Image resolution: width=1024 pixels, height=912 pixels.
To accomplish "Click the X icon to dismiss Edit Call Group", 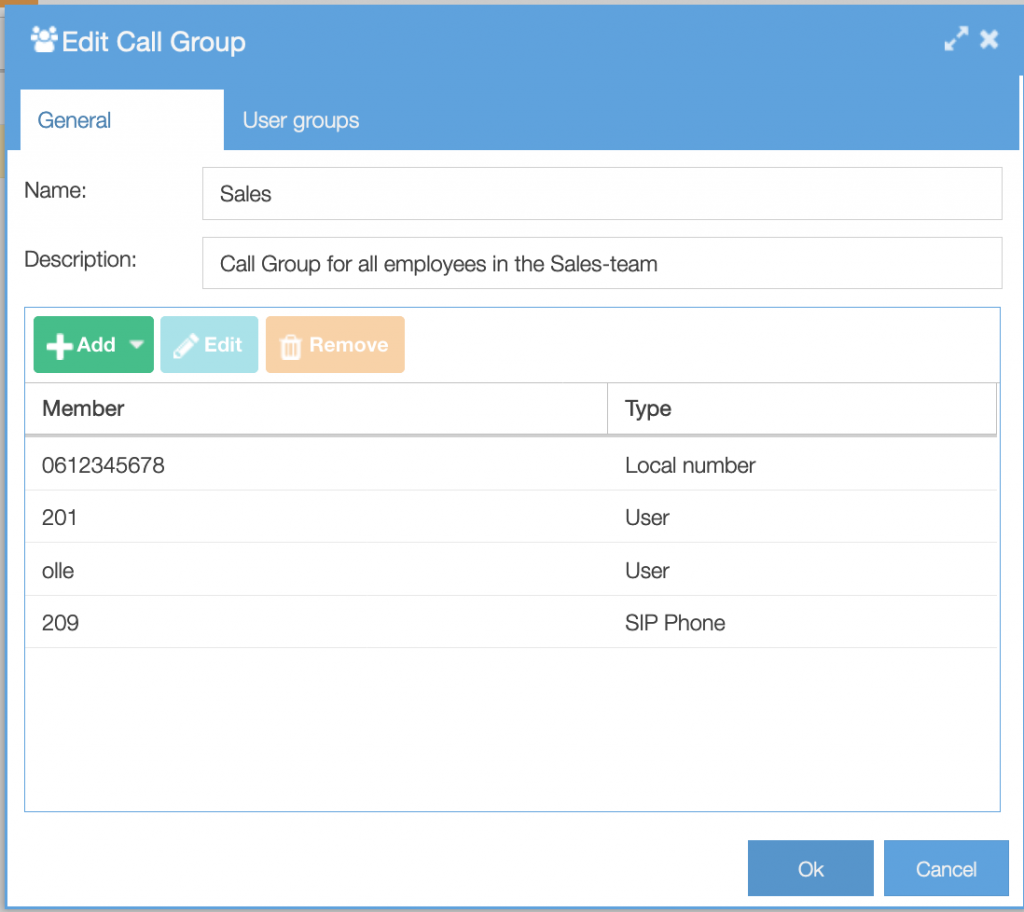I will pyautogui.click(x=990, y=38).
